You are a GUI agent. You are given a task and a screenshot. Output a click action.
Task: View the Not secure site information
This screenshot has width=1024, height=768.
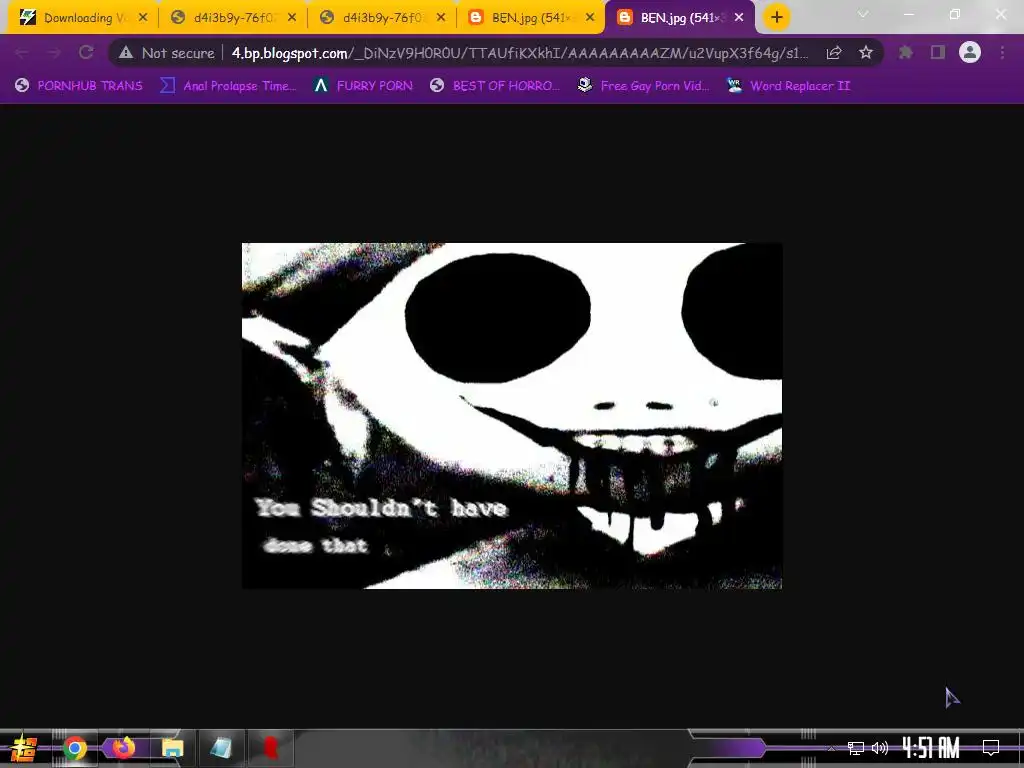167,53
